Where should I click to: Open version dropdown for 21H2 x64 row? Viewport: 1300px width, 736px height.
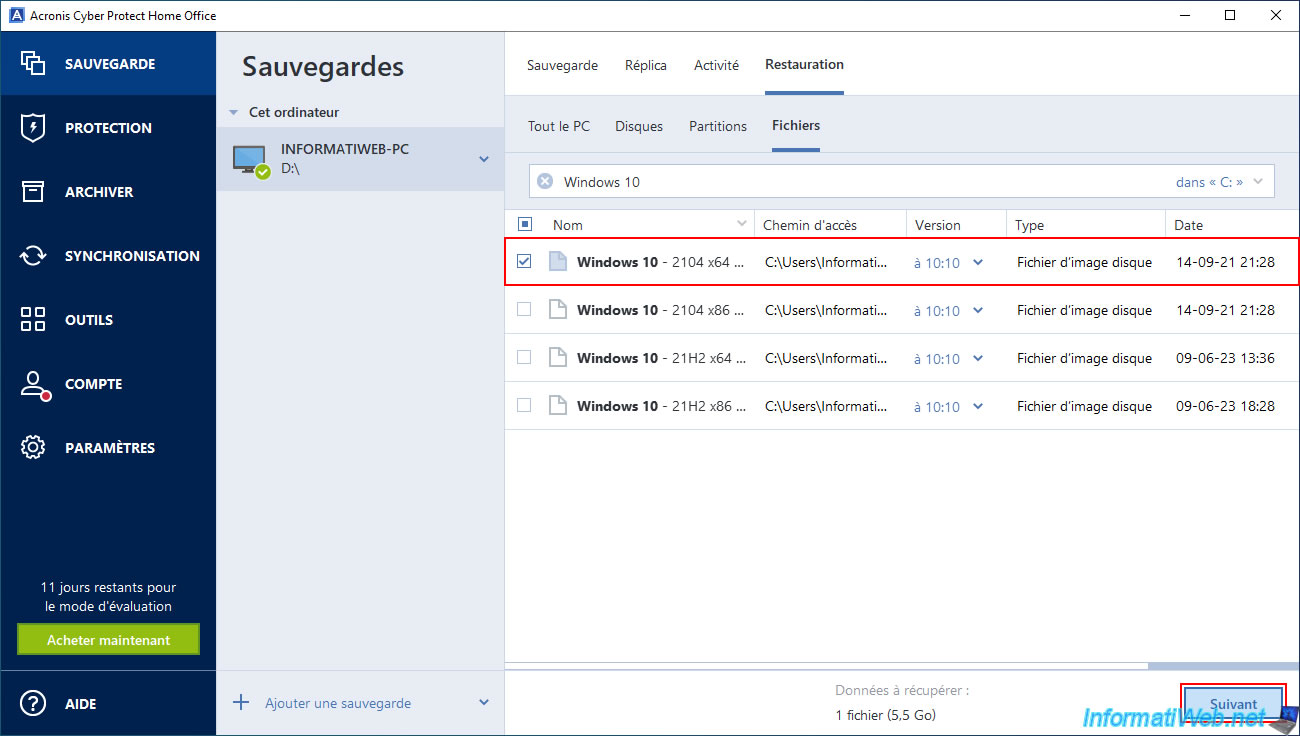pyautogui.click(x=978, y=358)
